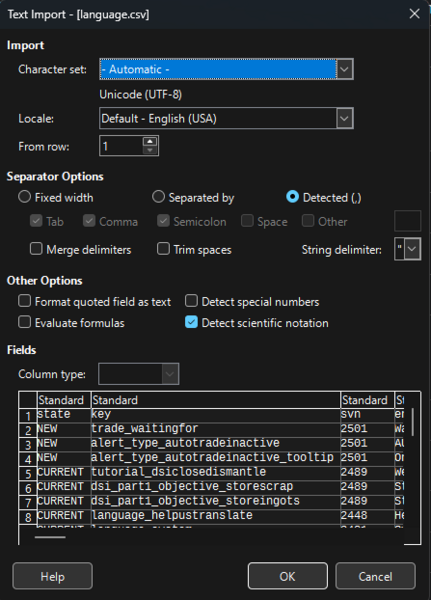Open the Column type dropdown
The image size is (431, 600).
click(139, 374)
